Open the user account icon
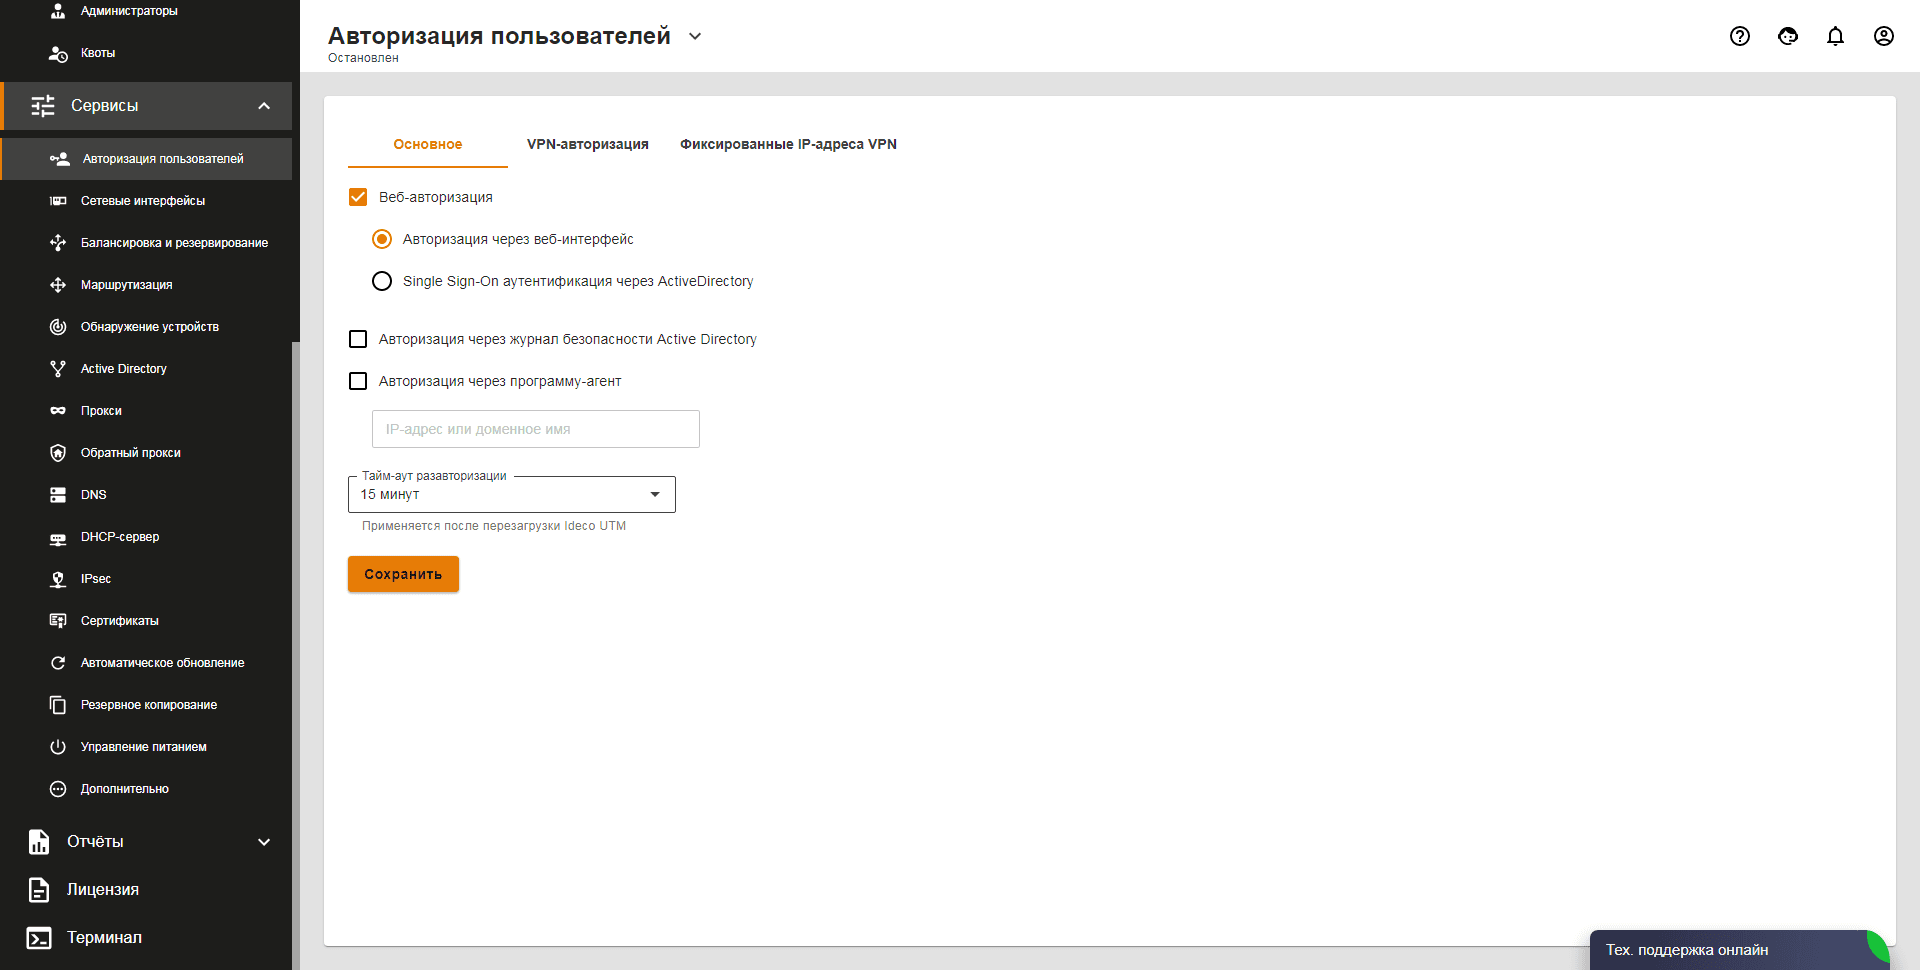Screen dimensions: 1920x970 tap(1884, 36)
